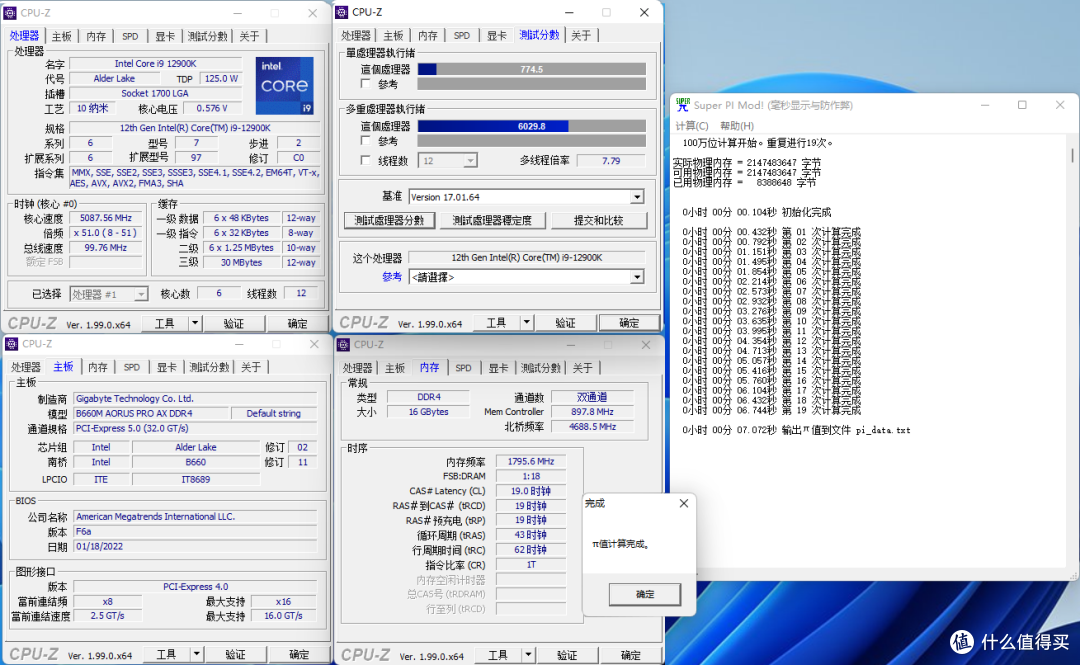
Task: Click 提交和比较 button
Action: (x=599, y=221)
